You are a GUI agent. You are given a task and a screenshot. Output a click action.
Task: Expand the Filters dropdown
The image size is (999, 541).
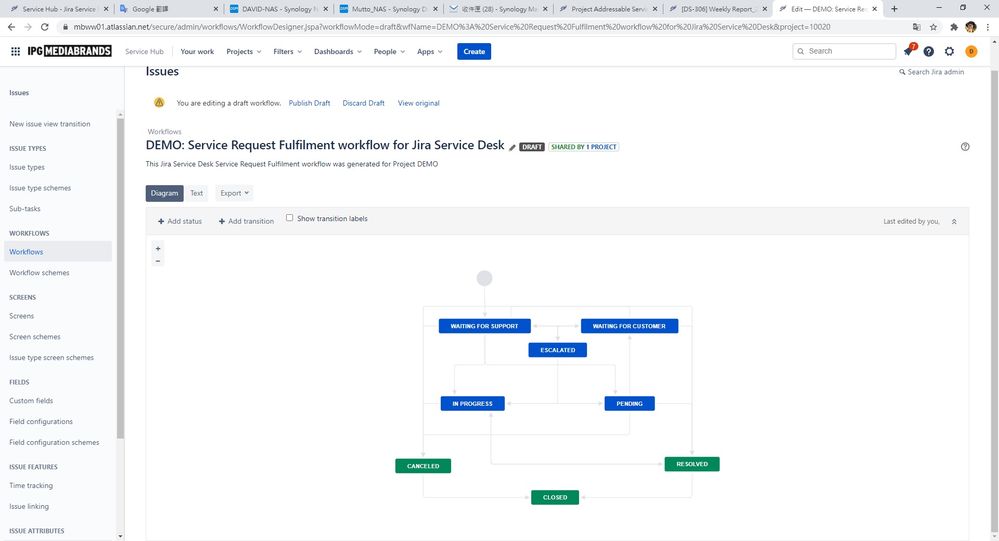(x=287, y=52)
